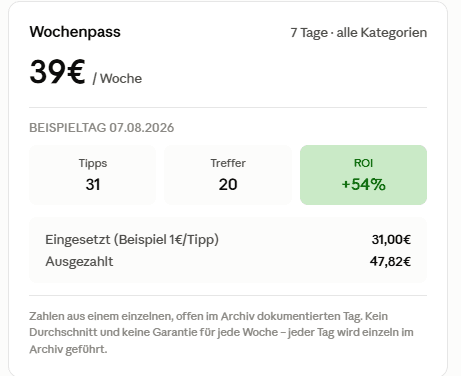Click the 31,00€ staked amount

coord(391,239)
